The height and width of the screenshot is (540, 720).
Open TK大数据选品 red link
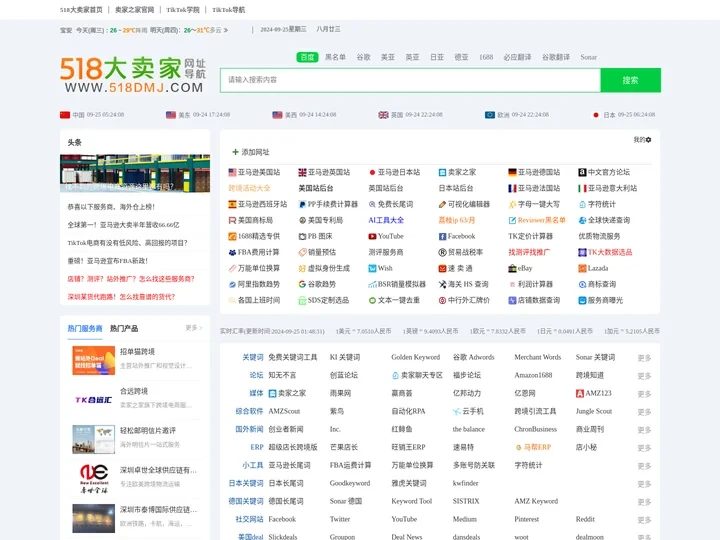point(605,252)
